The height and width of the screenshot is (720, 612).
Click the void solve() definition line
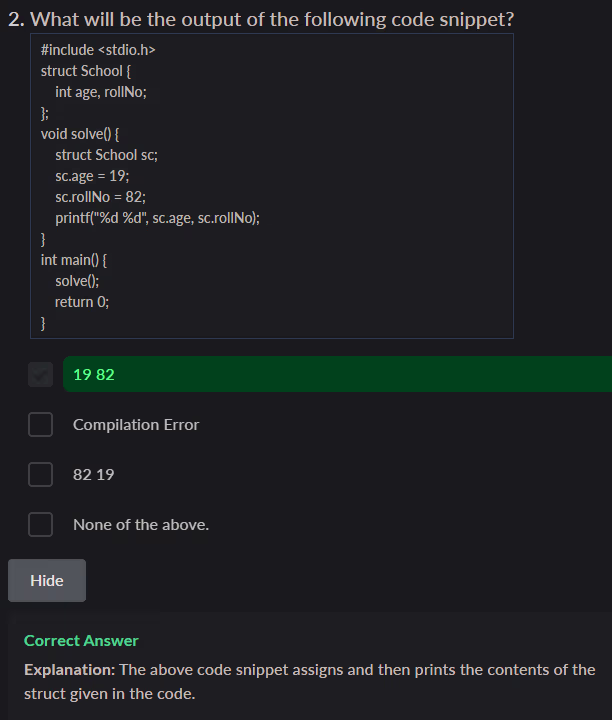point(81,133)
